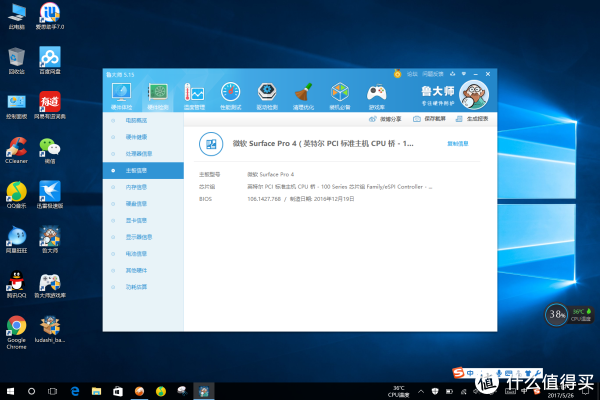This screenshot has height=400, width=600.
Task: Open Google Chrome desktop shortcut
Action: 16,332
